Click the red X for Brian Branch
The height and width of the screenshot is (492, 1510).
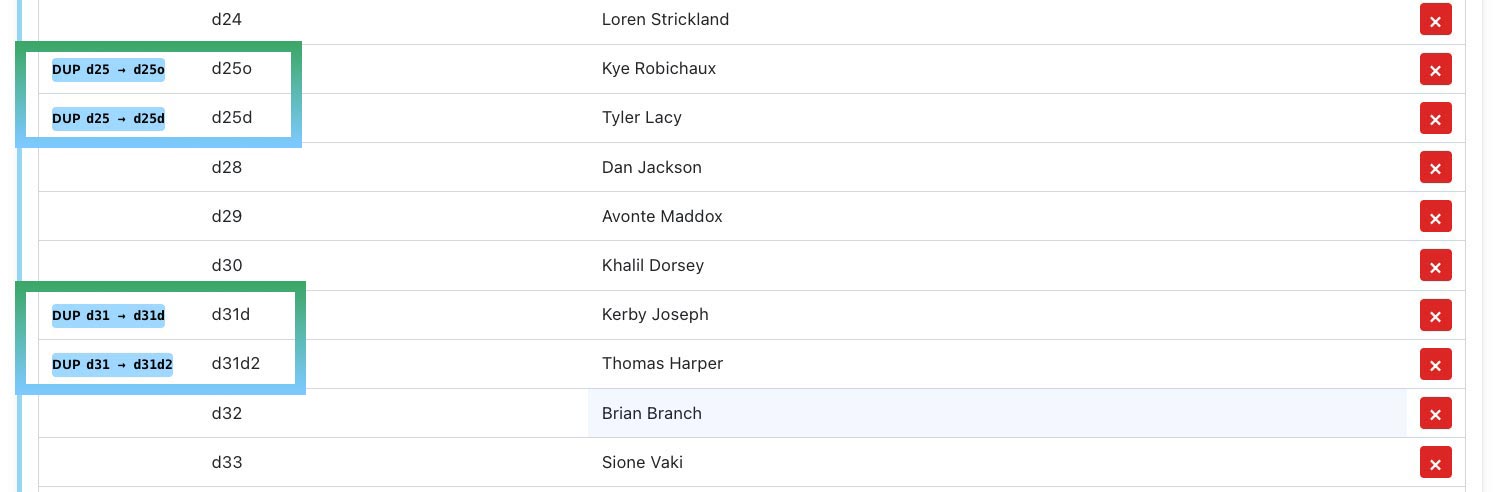click(1435, 413)
